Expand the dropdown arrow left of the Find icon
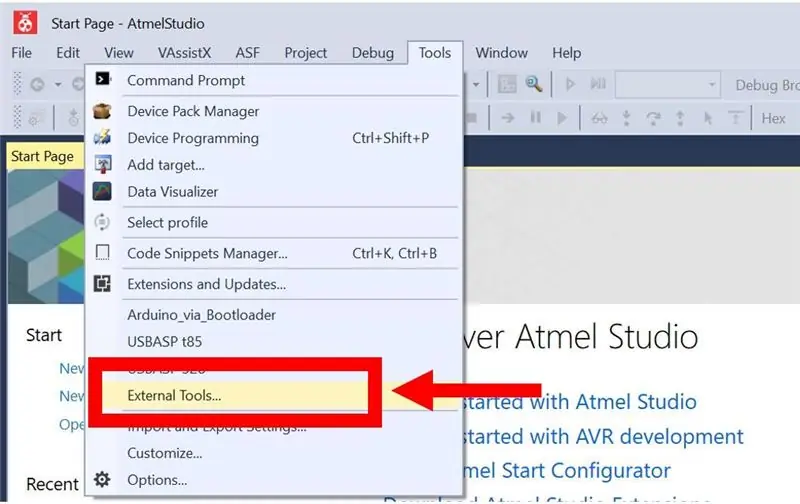The image size is (800, 504). pos(476,84)
